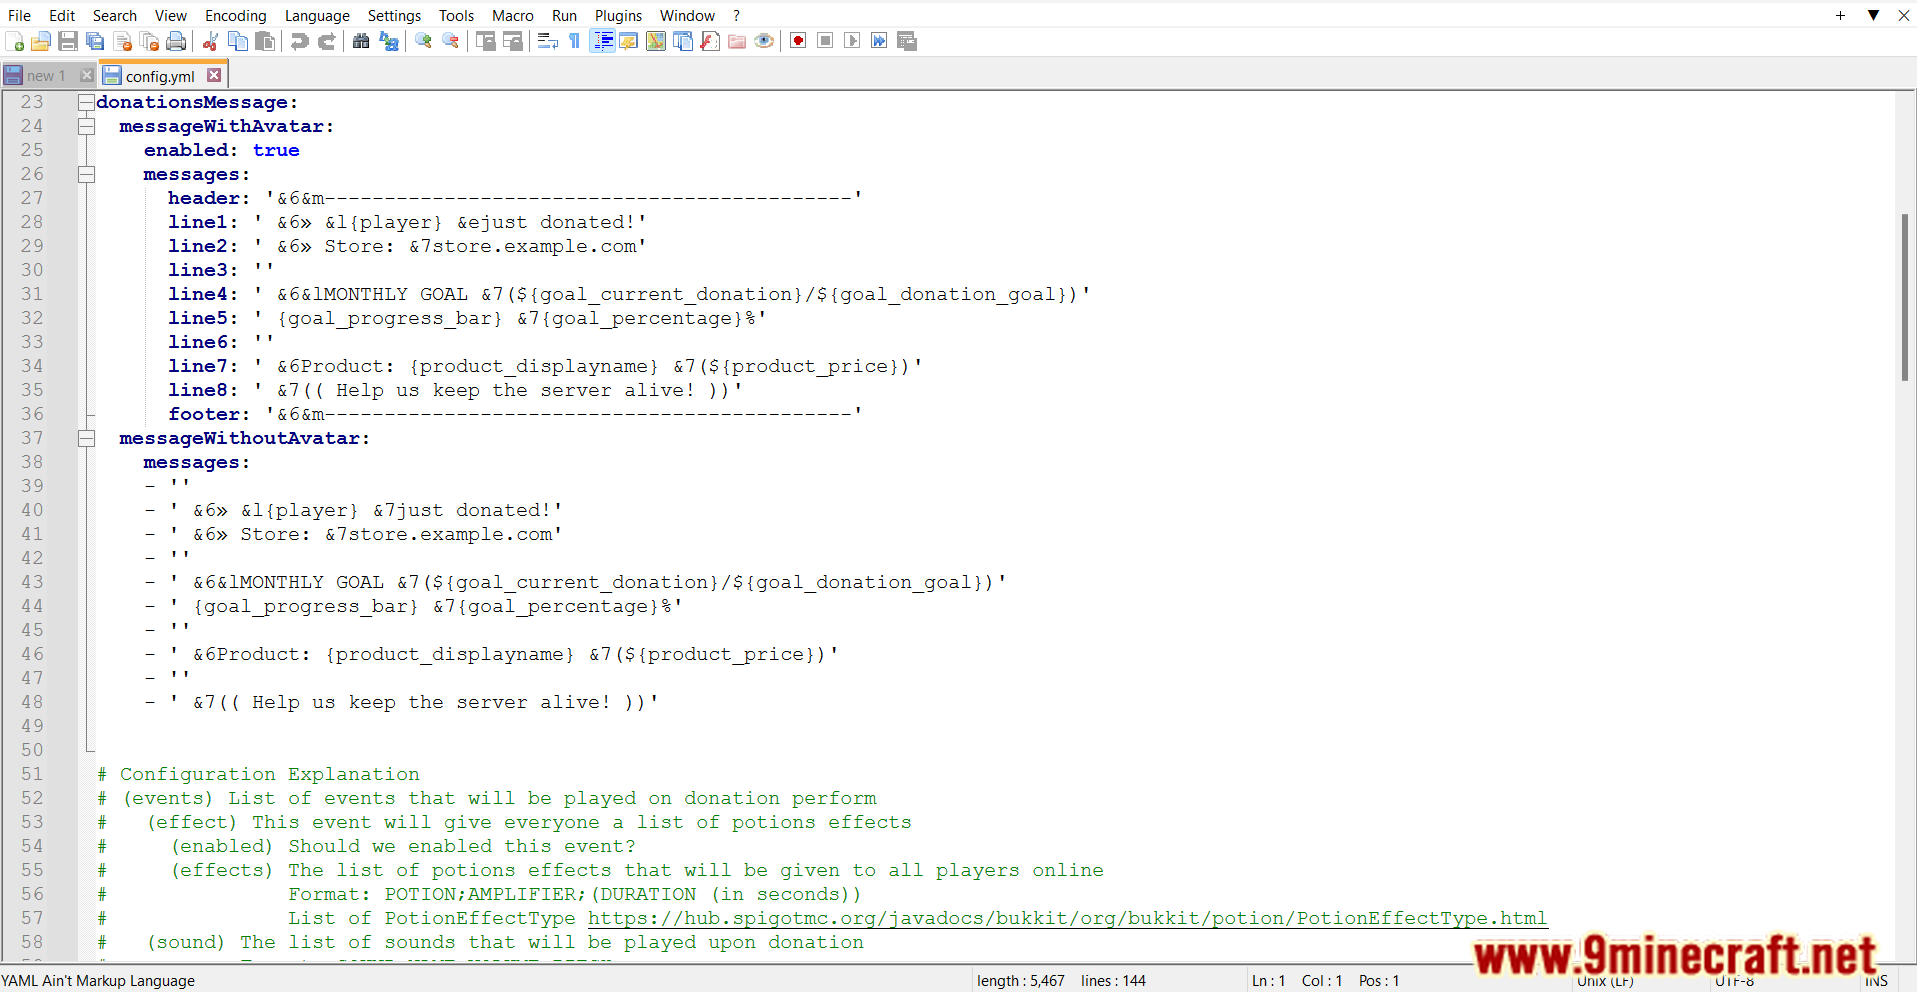This screenshot has width=1917, height=992.
Task: Open the Macro menu
Action: [513, 15]
